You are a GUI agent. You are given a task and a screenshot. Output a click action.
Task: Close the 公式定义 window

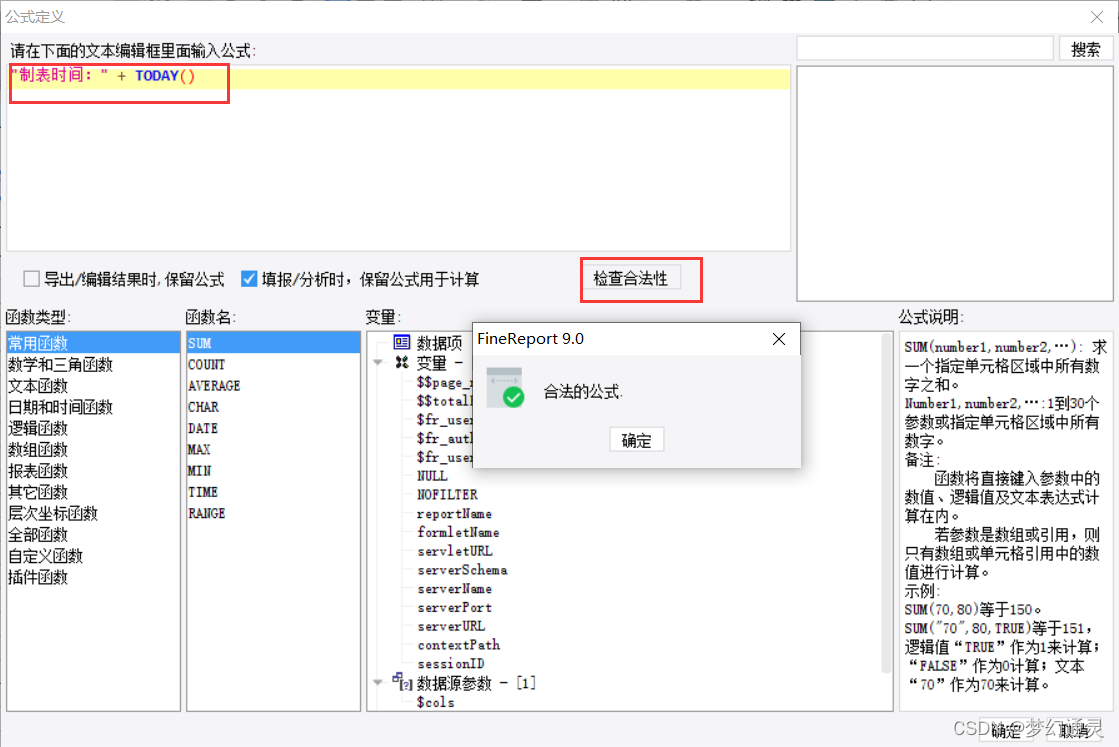pyautogui.click(x=1097, y=16)
